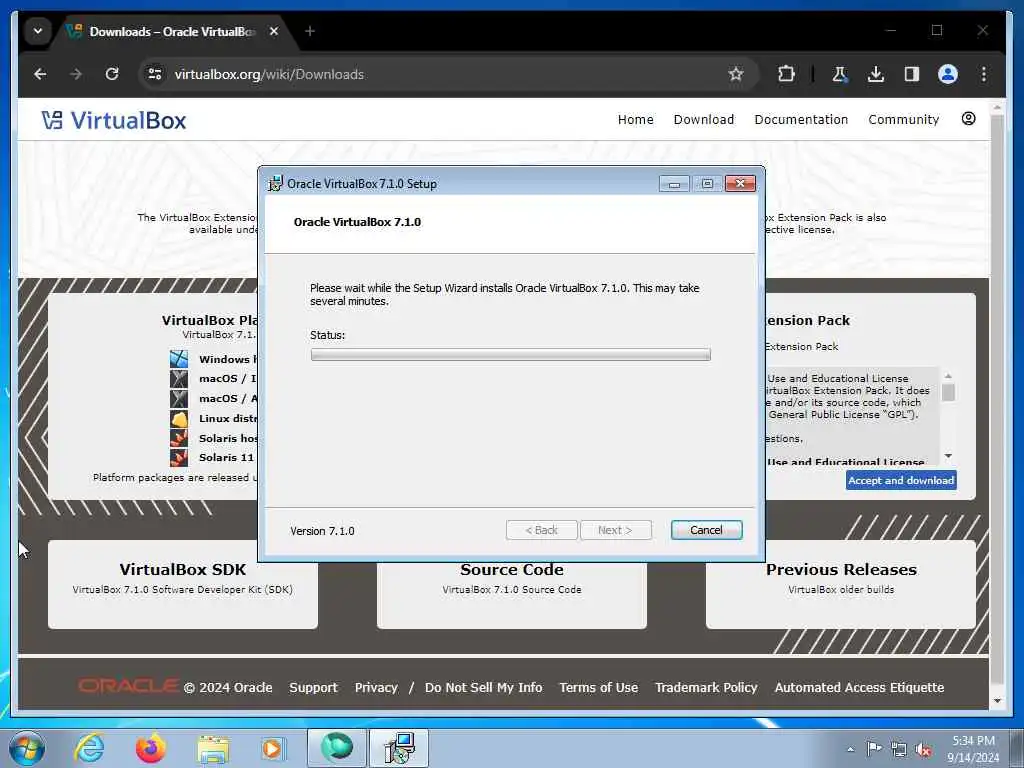The width and height of the screenshot is (1024, 768).
Task: Open Windows Media Player on the taskbar
Action: tap(274, 748)
